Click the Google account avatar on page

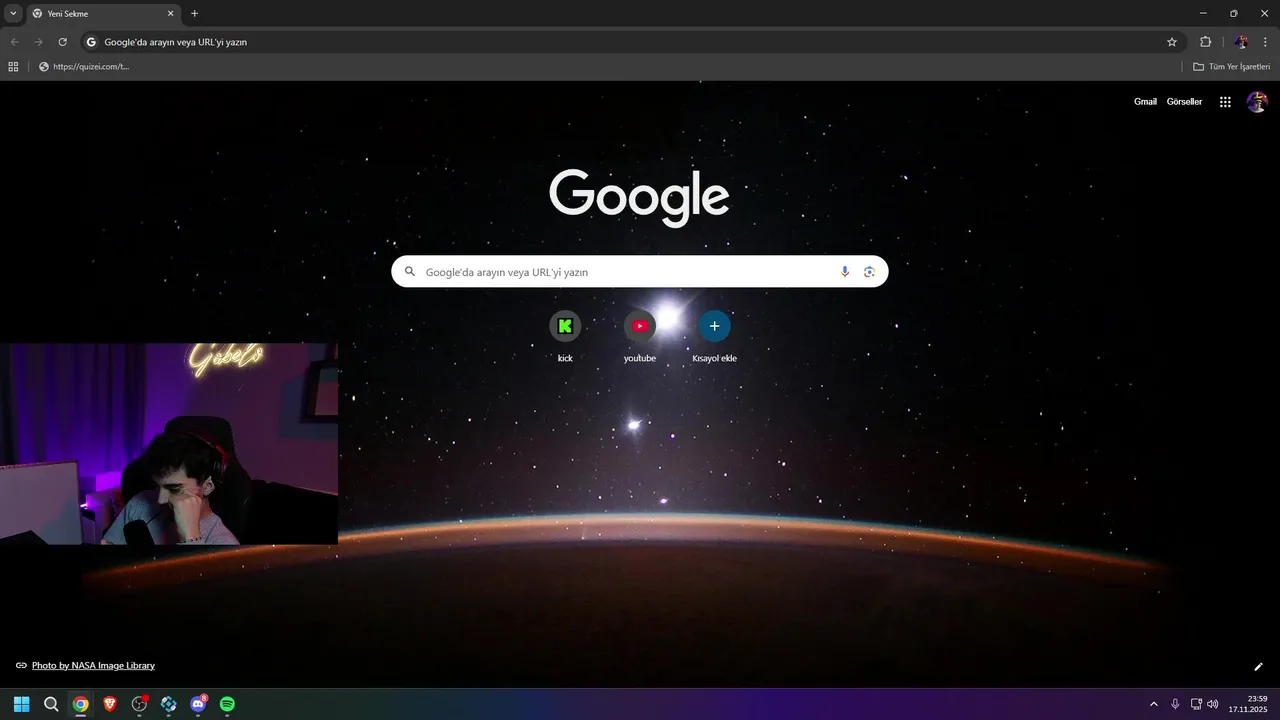[1257, 102]
